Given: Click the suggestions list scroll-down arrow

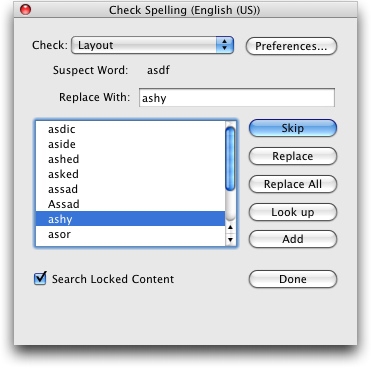Looking at the screenshot, I should [x=230, y=240].
